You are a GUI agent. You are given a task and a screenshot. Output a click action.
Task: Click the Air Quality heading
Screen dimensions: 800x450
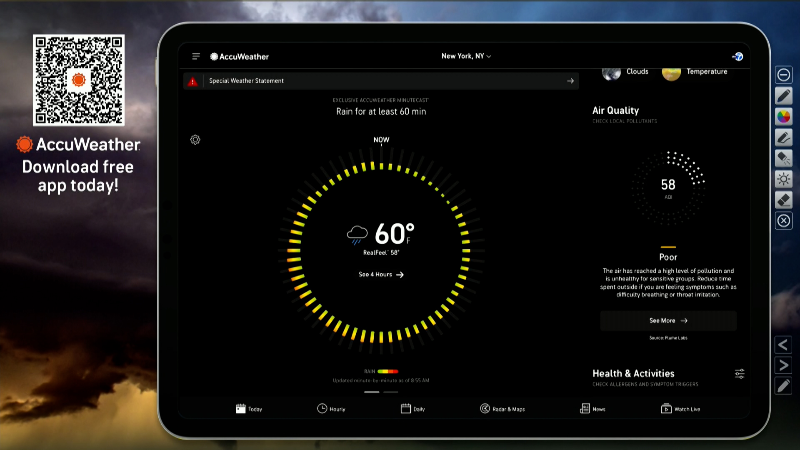click(615, 110)
